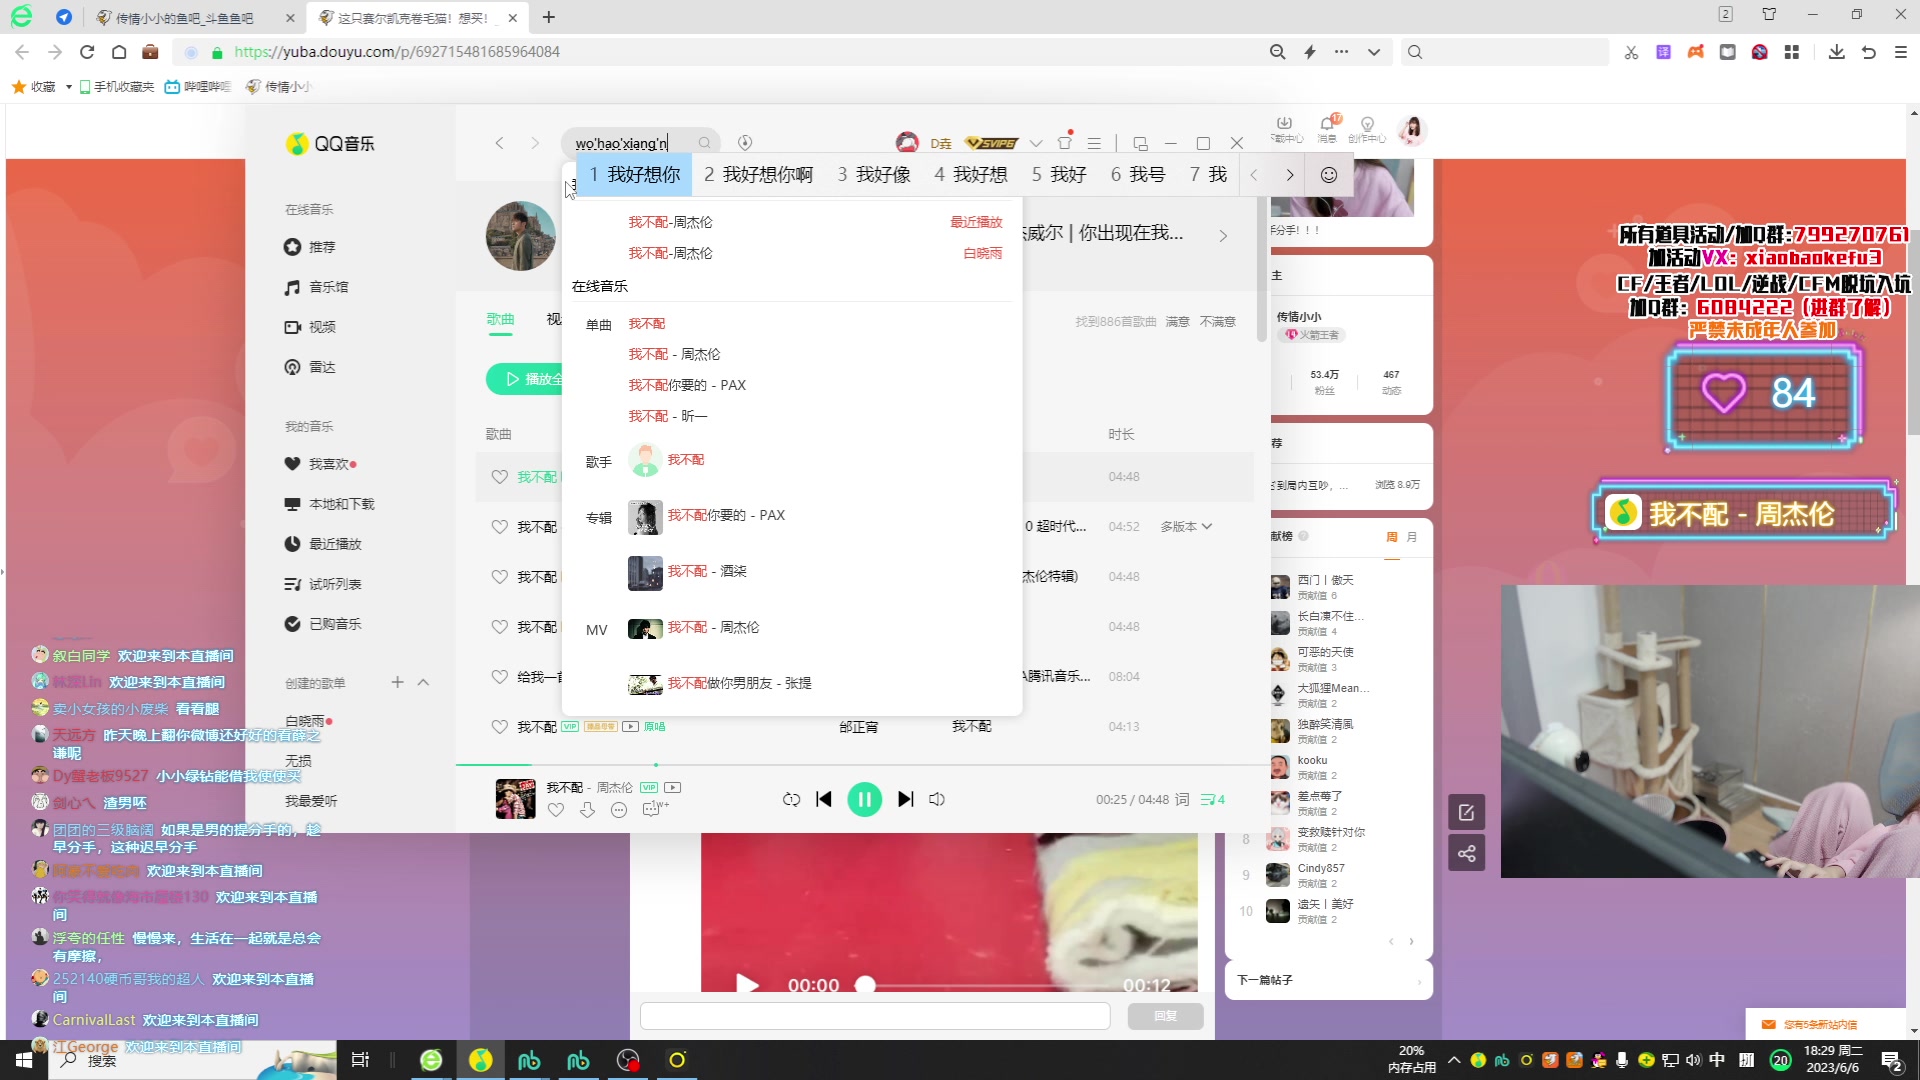Skip to the next track

tap(905, 799)
